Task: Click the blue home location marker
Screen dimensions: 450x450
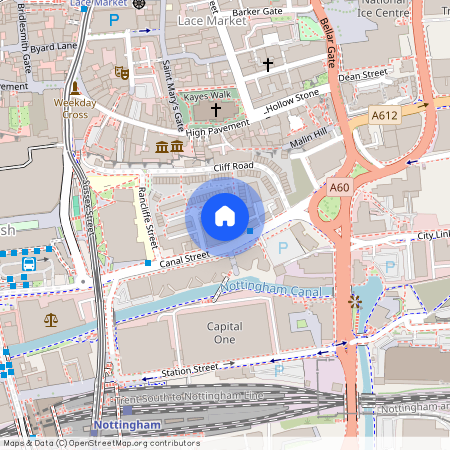Action: click(x=225, y=217)
